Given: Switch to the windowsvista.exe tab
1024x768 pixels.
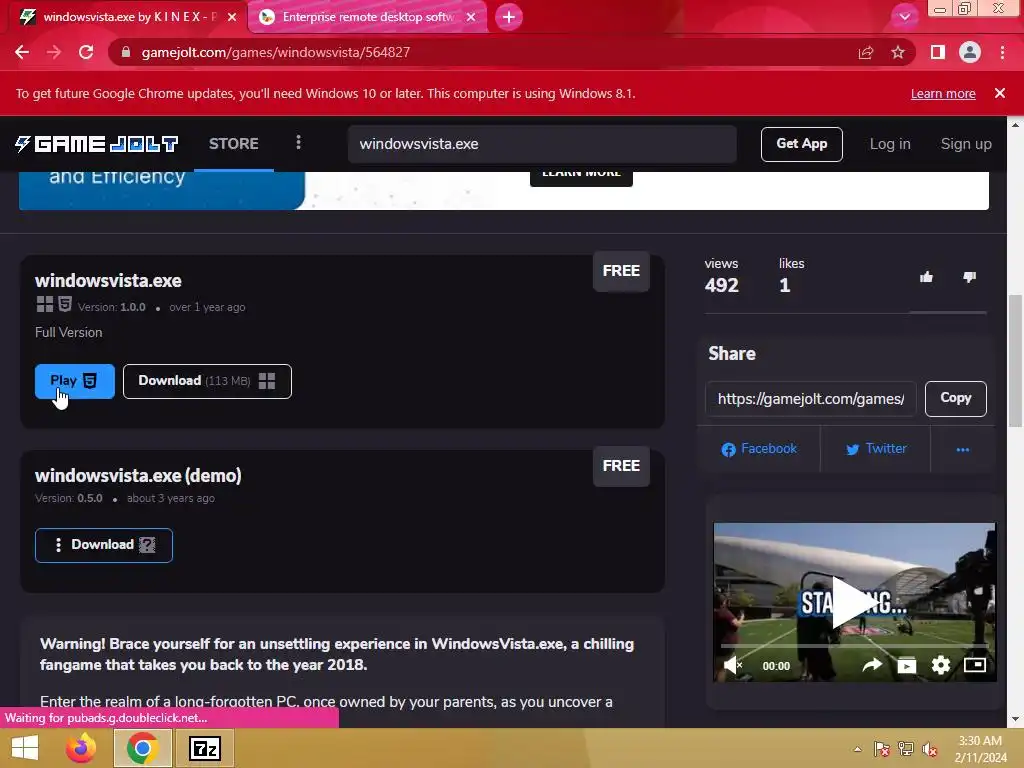Looking at the screenshot, I should 127,17.
